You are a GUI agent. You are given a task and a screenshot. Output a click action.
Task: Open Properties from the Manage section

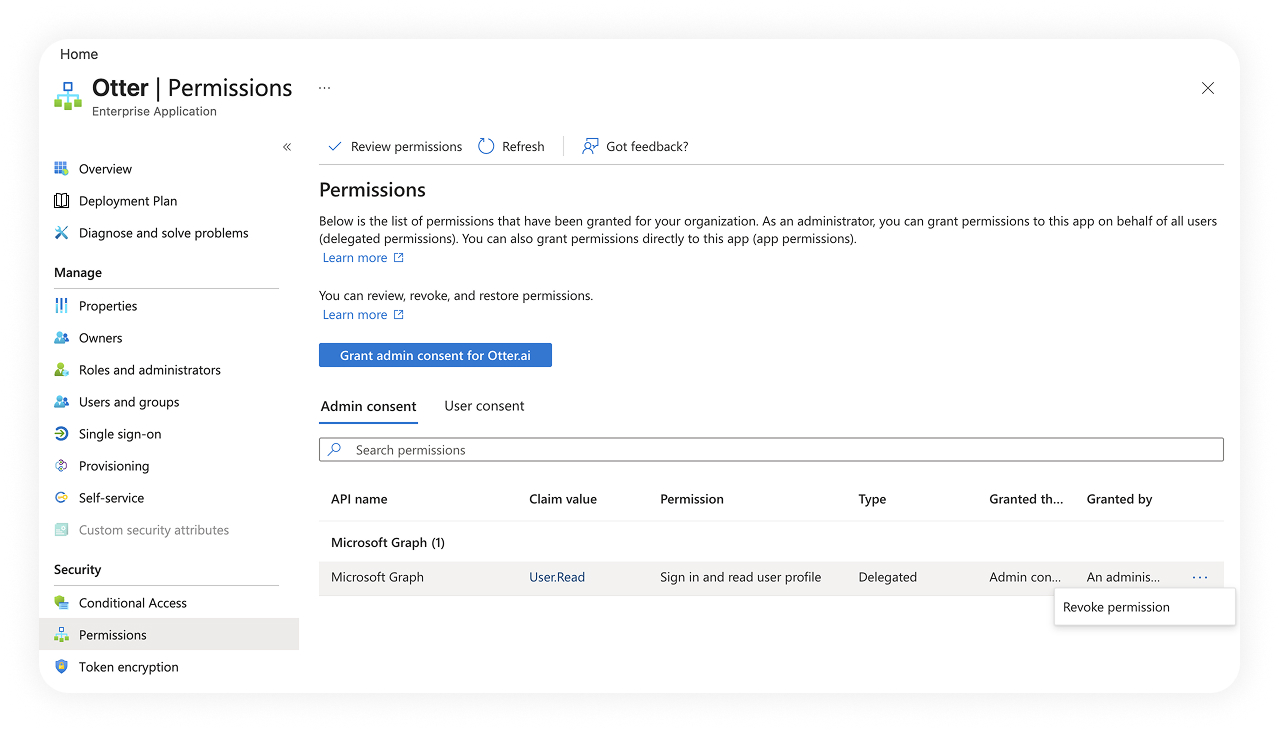click(108, 306)
